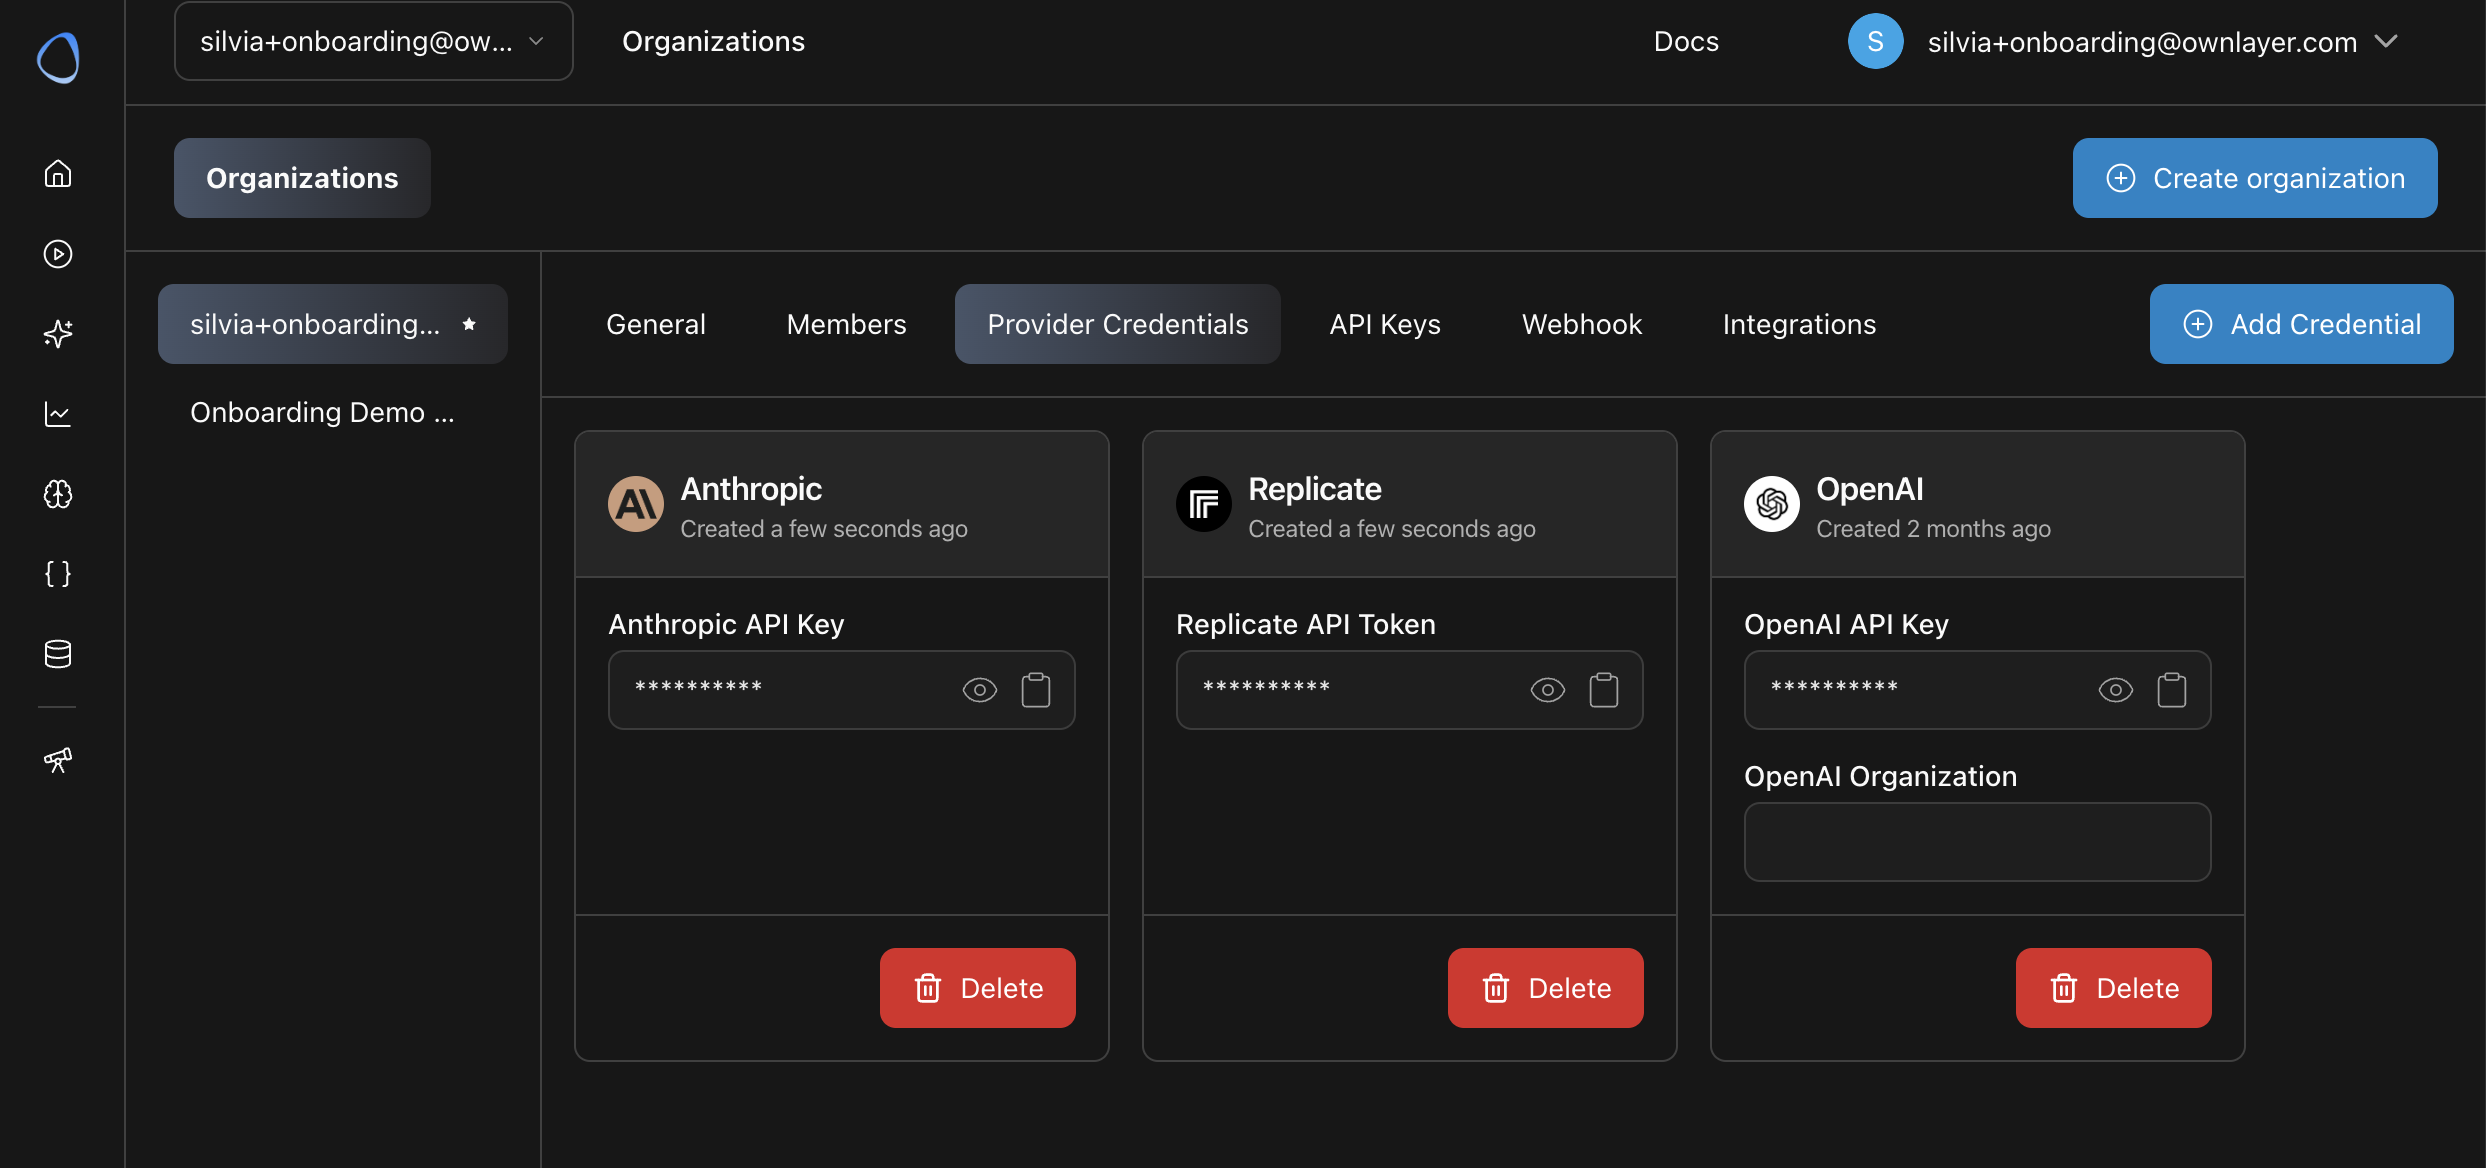This screenshot has width=2486, height=1168.
Task: Click the Ownlayer logo icon
Action: 58,57
